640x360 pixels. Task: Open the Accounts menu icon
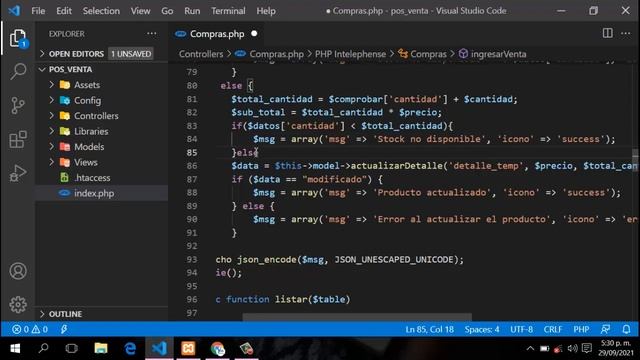click(x=18, y=271)
